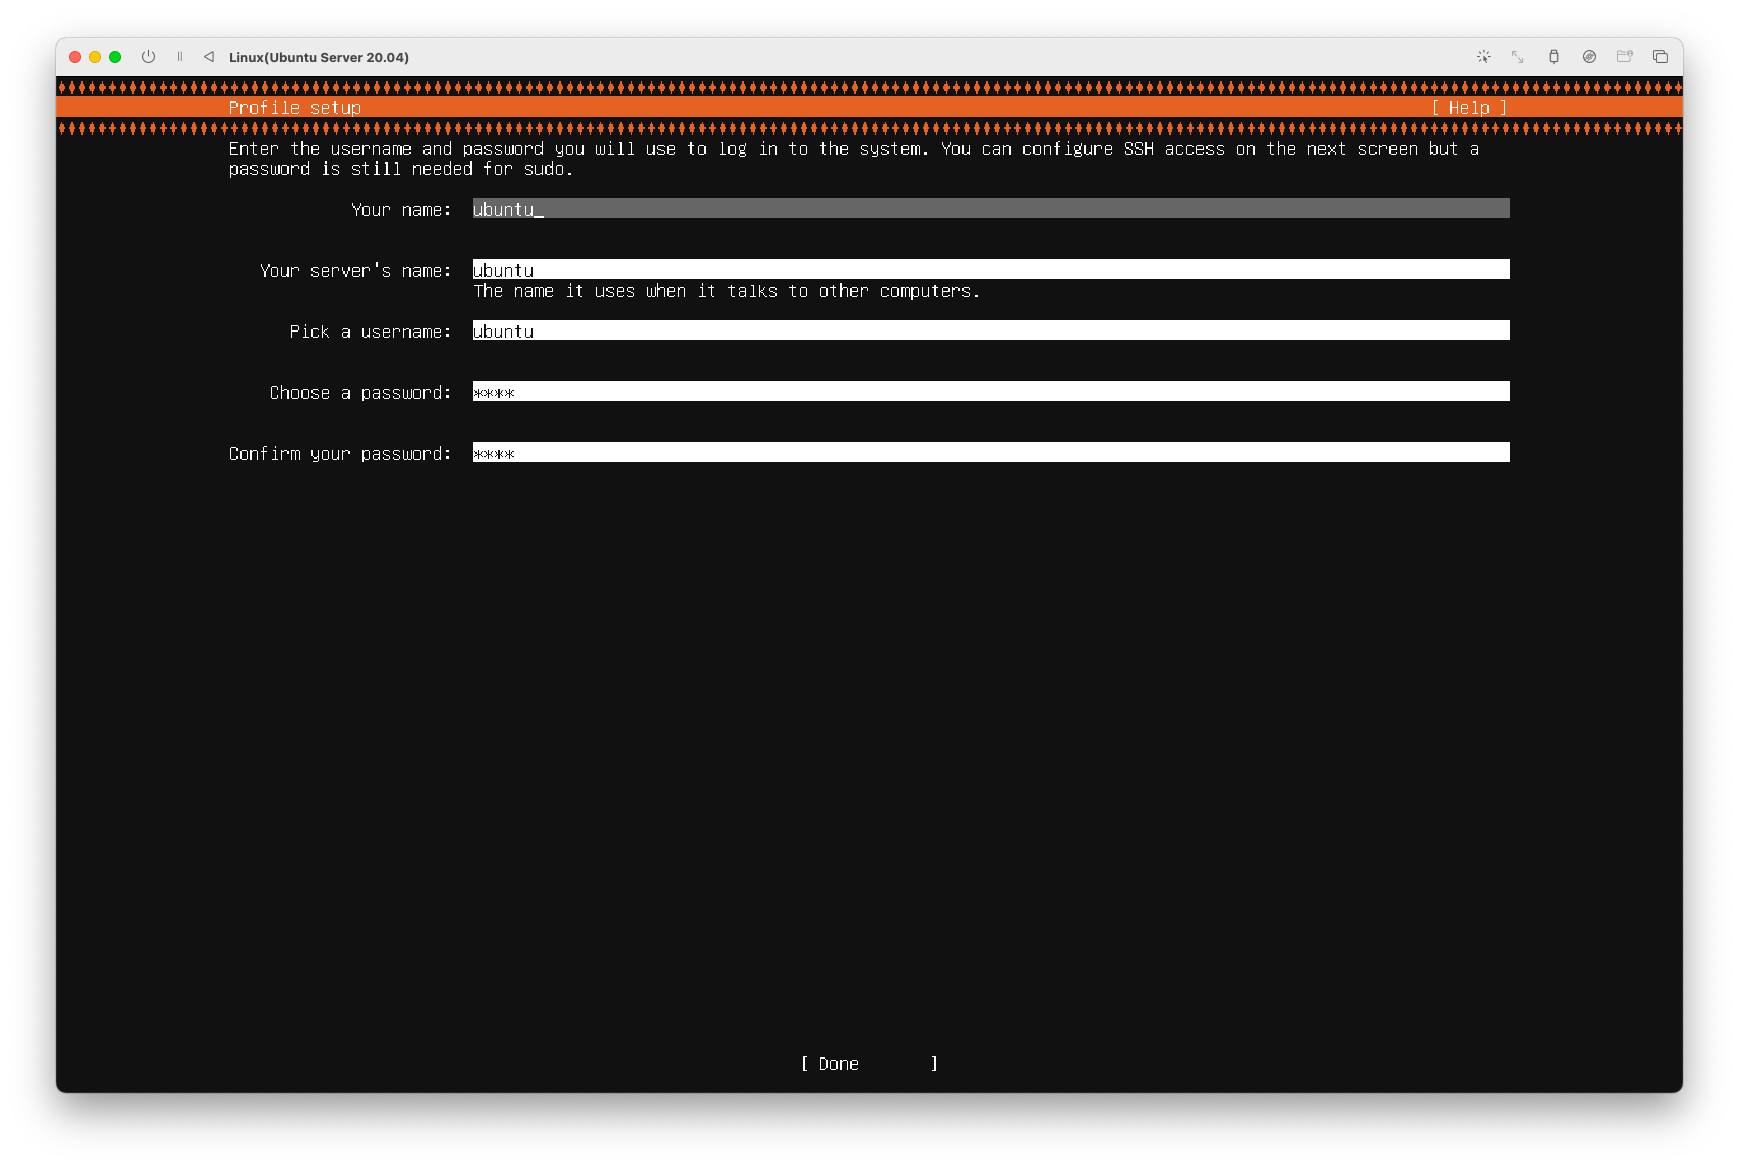Screen dimensions: 1739x1167
Task: Click the Done button
Action: [869, 1064]
